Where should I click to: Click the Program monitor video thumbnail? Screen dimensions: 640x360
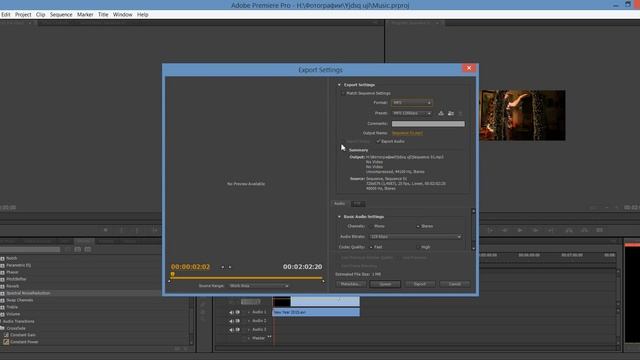[x=522, y=115]
